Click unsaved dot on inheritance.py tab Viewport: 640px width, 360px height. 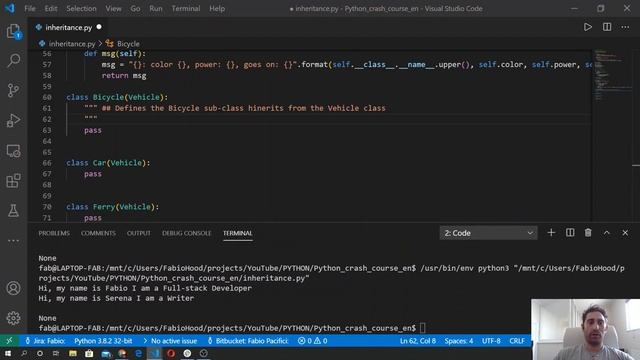pos(99,27)
